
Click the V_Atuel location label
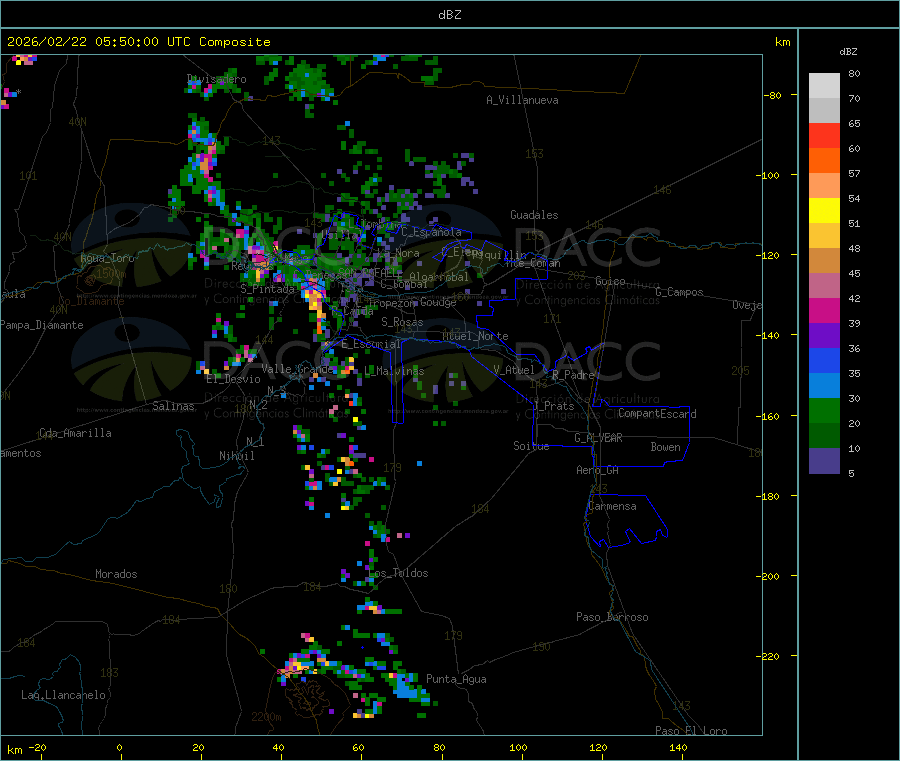[x=514, y=370]
